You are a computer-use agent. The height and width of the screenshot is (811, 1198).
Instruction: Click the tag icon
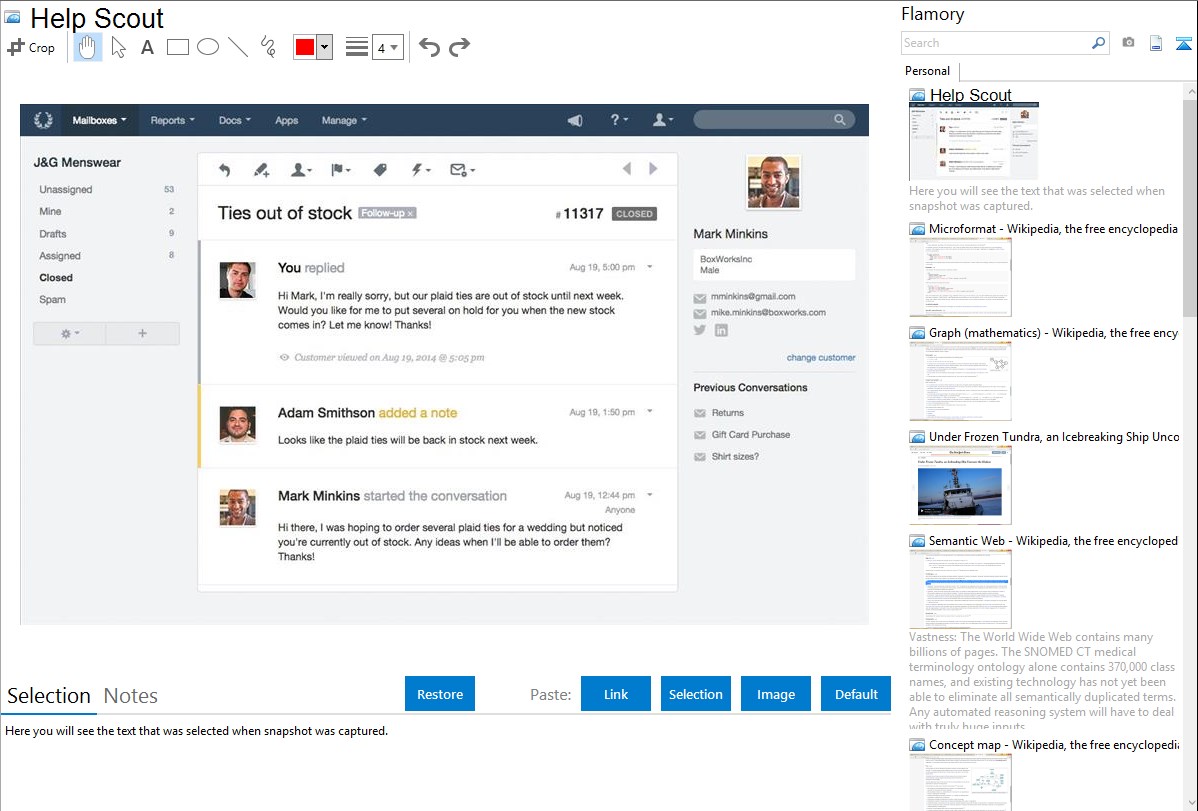click(x=380, y=170)
